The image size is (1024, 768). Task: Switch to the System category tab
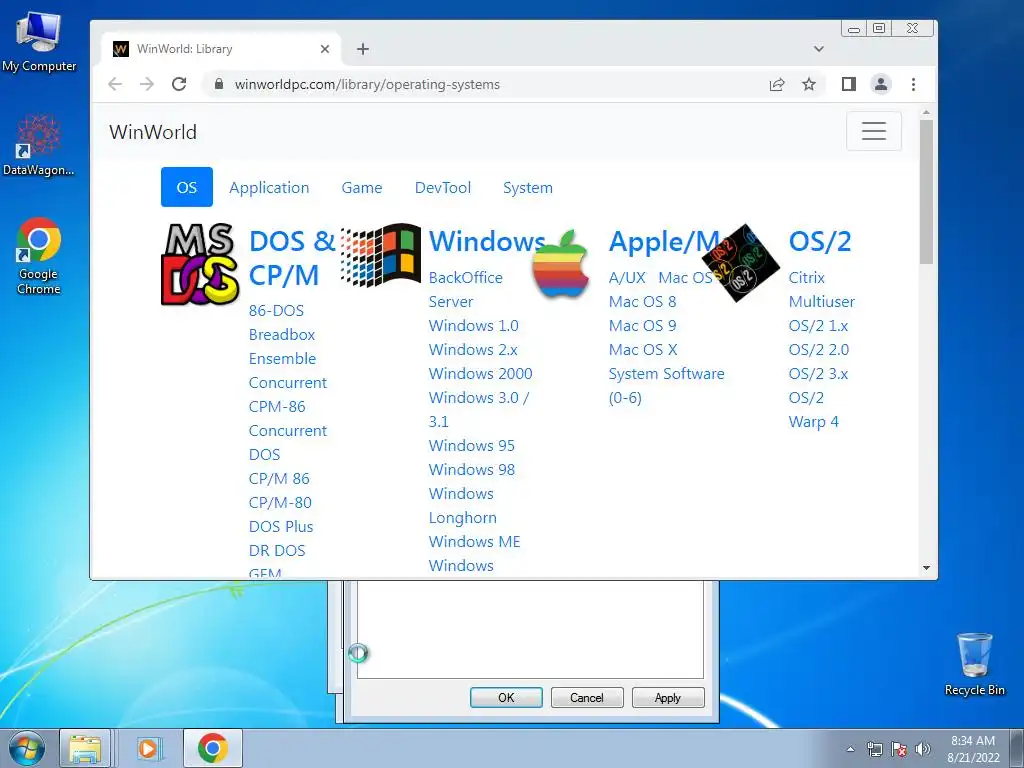click(528, 187)
